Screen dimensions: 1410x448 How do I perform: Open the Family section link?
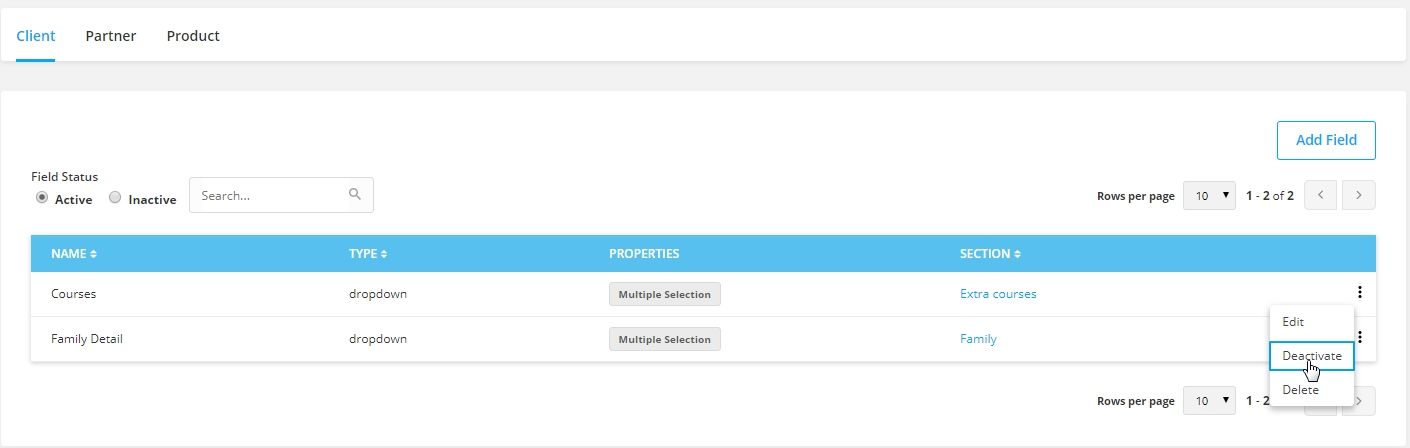click(x=978, y=339)
